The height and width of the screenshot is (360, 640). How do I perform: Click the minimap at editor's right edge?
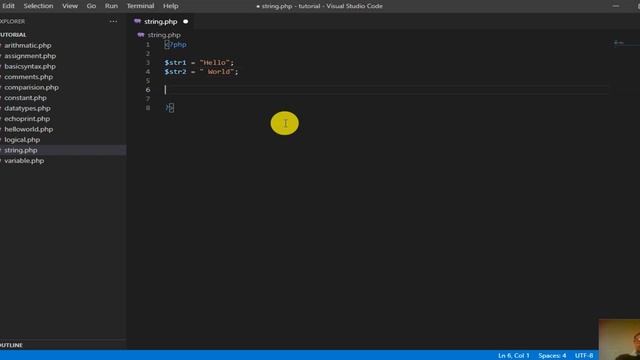(x=624, y=42)
